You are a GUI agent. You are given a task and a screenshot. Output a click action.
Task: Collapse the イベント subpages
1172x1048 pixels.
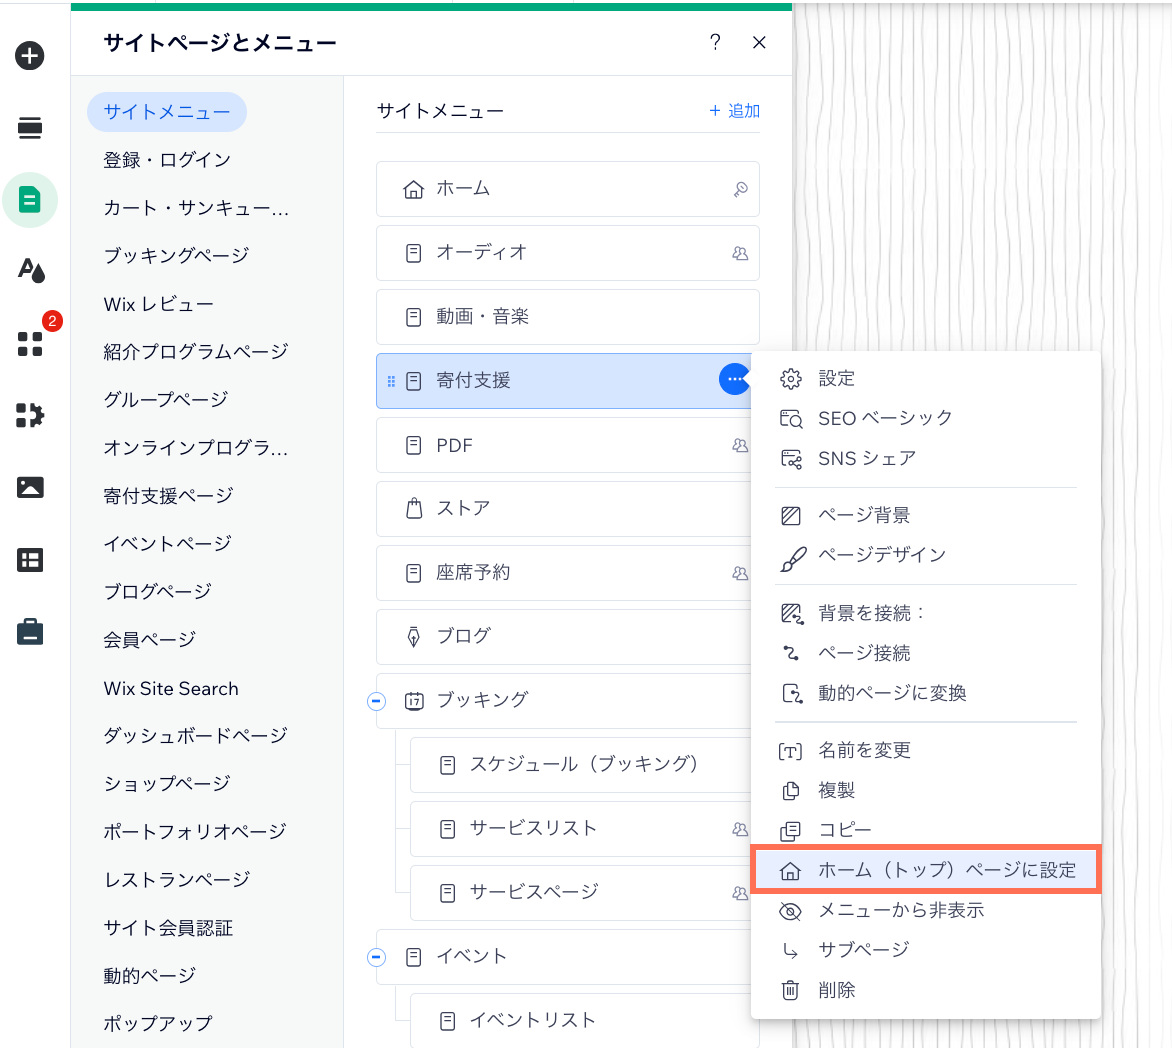pos(376,957)
